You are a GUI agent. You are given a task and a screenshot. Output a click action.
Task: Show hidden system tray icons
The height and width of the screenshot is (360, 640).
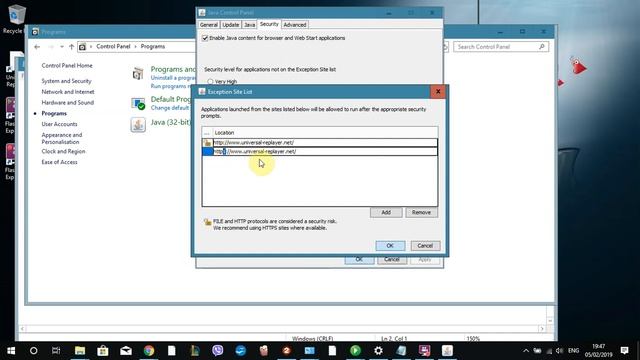point(526,351)
